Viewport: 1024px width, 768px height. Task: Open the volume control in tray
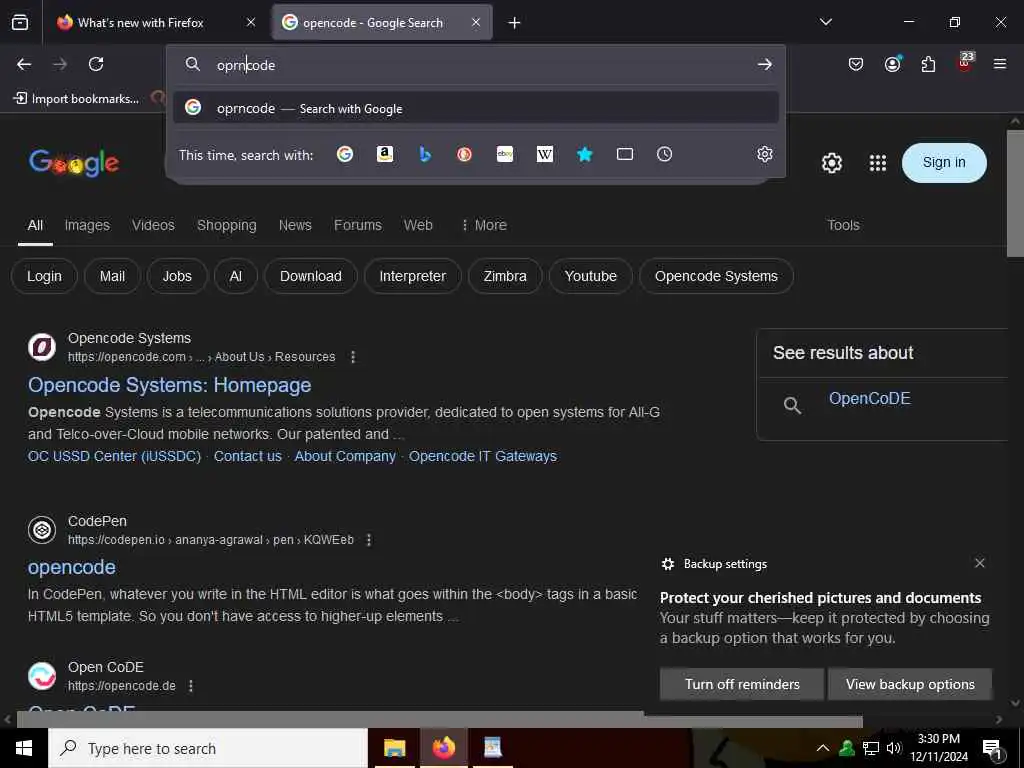[894, 748]
